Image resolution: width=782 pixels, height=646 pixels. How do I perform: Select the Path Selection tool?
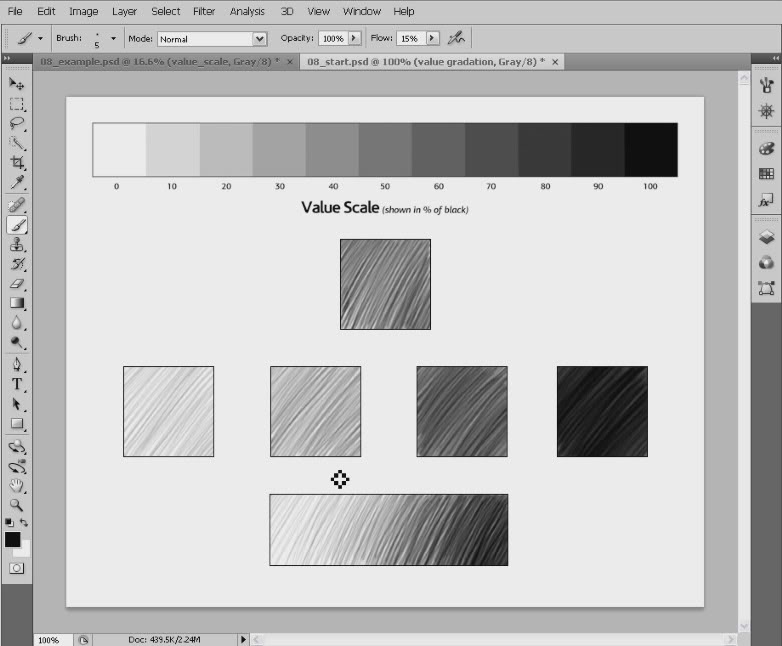click(16, 404)
